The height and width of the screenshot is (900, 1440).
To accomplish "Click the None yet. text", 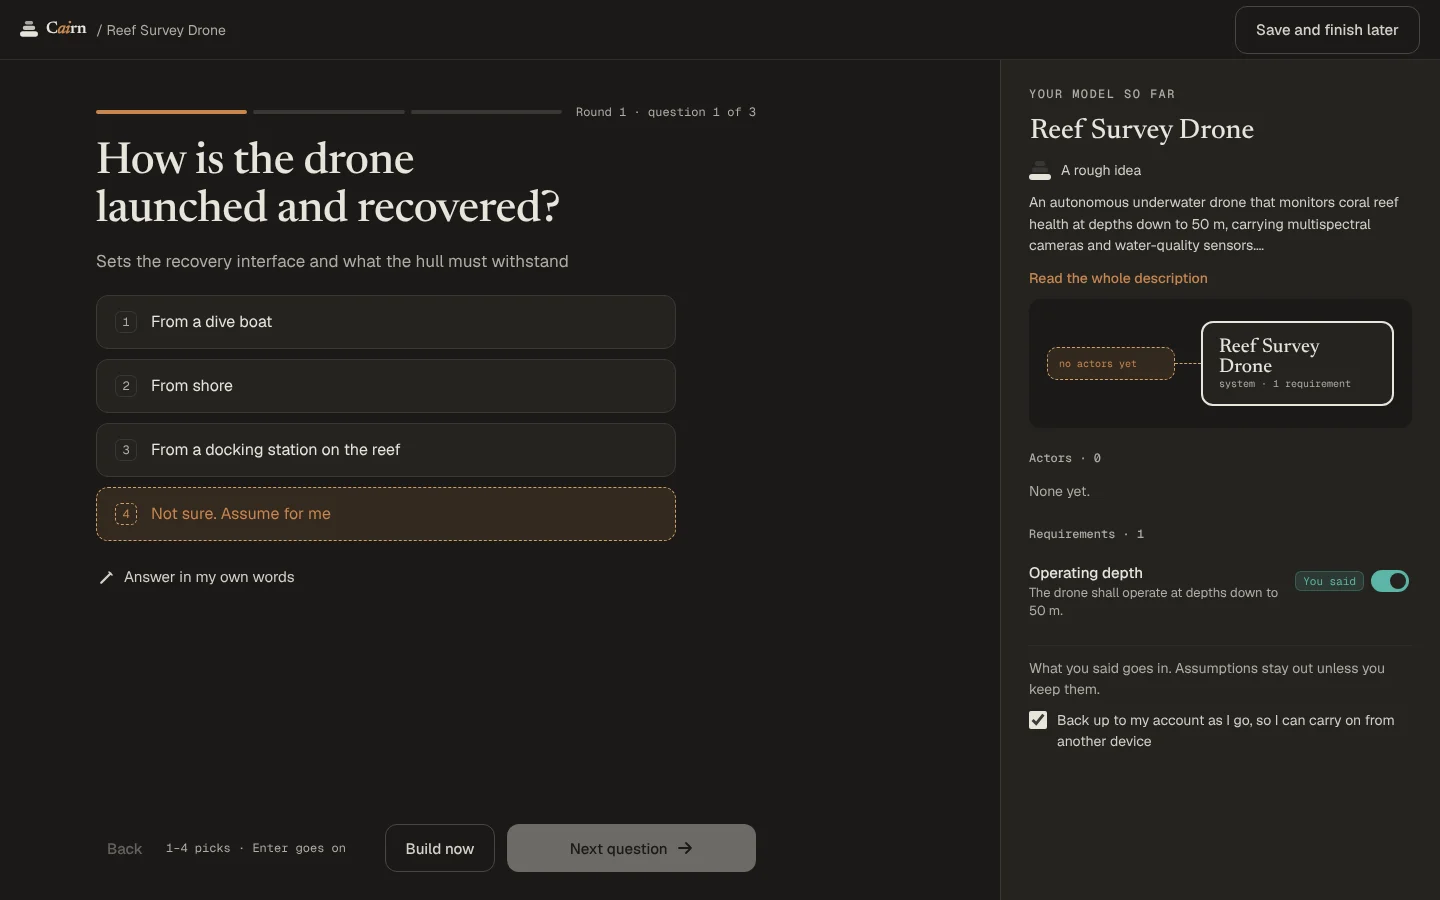I will click(x=1059, y=491).
